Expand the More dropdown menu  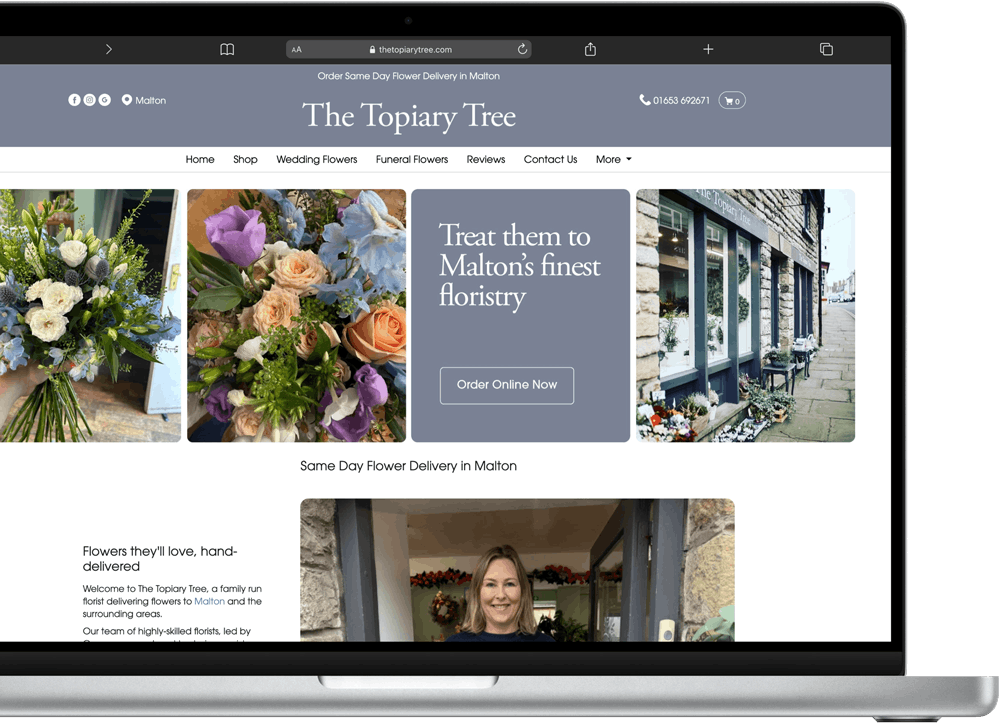[x=613, y=160]
